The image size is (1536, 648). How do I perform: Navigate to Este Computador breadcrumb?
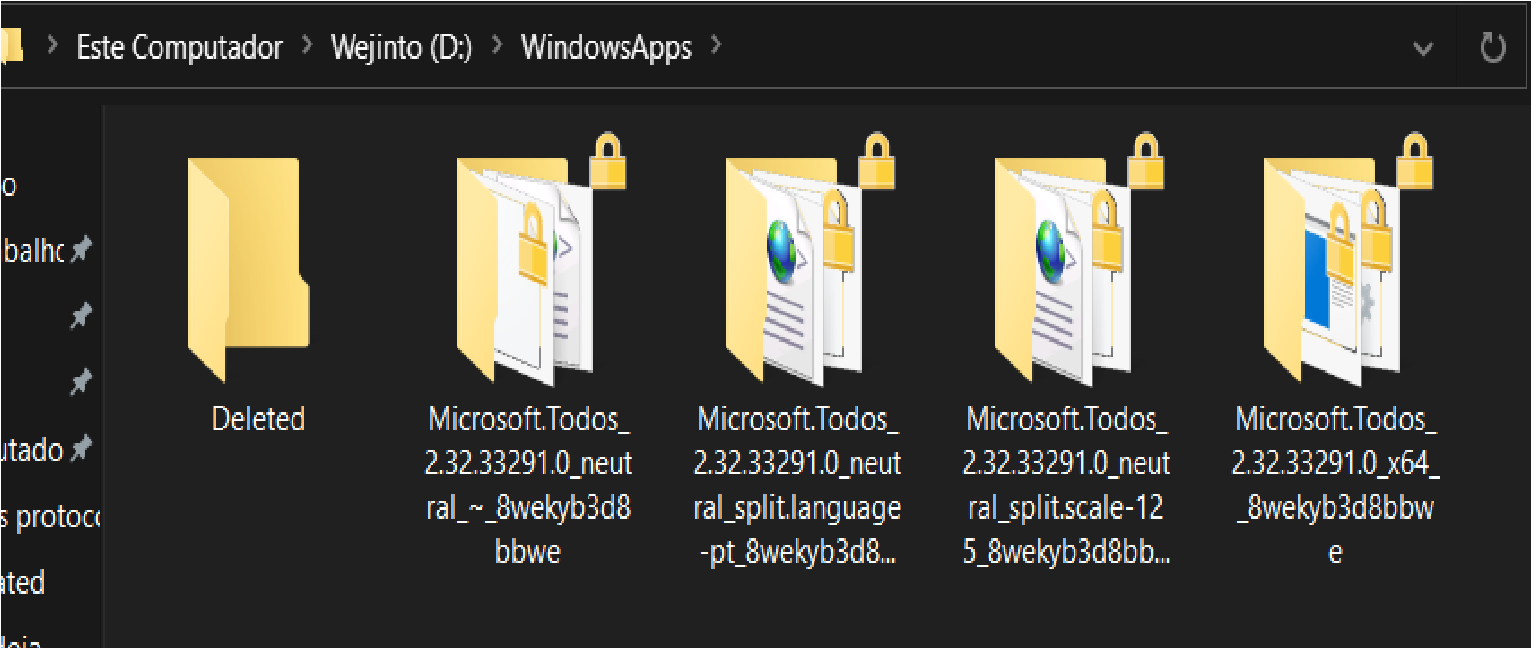point(180,48)
